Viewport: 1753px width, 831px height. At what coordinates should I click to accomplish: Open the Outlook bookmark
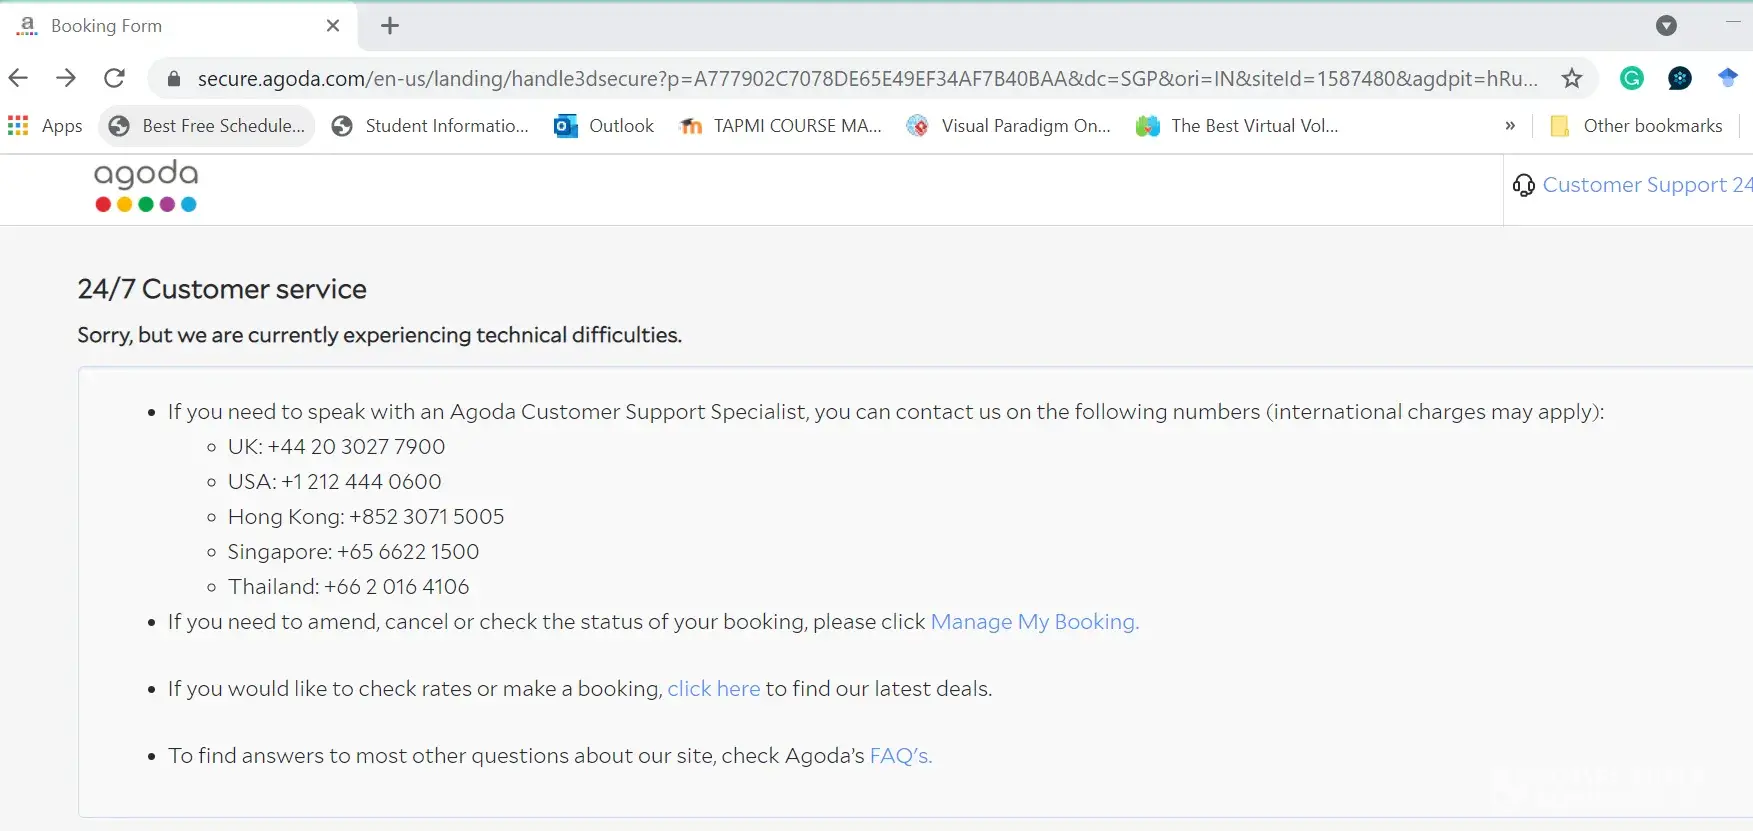[x=604, y=126]
